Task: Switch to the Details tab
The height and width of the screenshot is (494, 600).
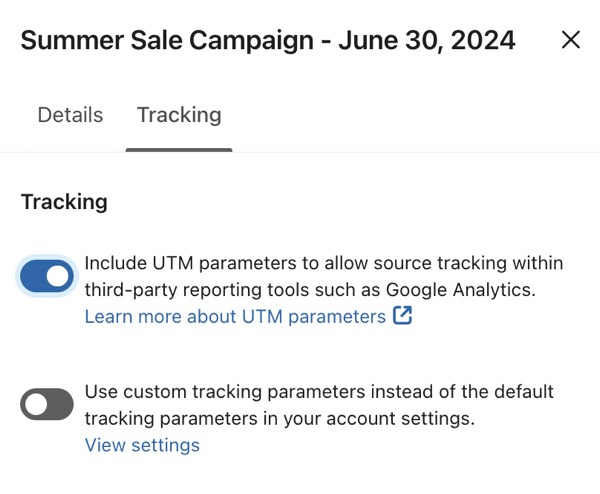Action: pyautogui.click(x=70, y=115)
